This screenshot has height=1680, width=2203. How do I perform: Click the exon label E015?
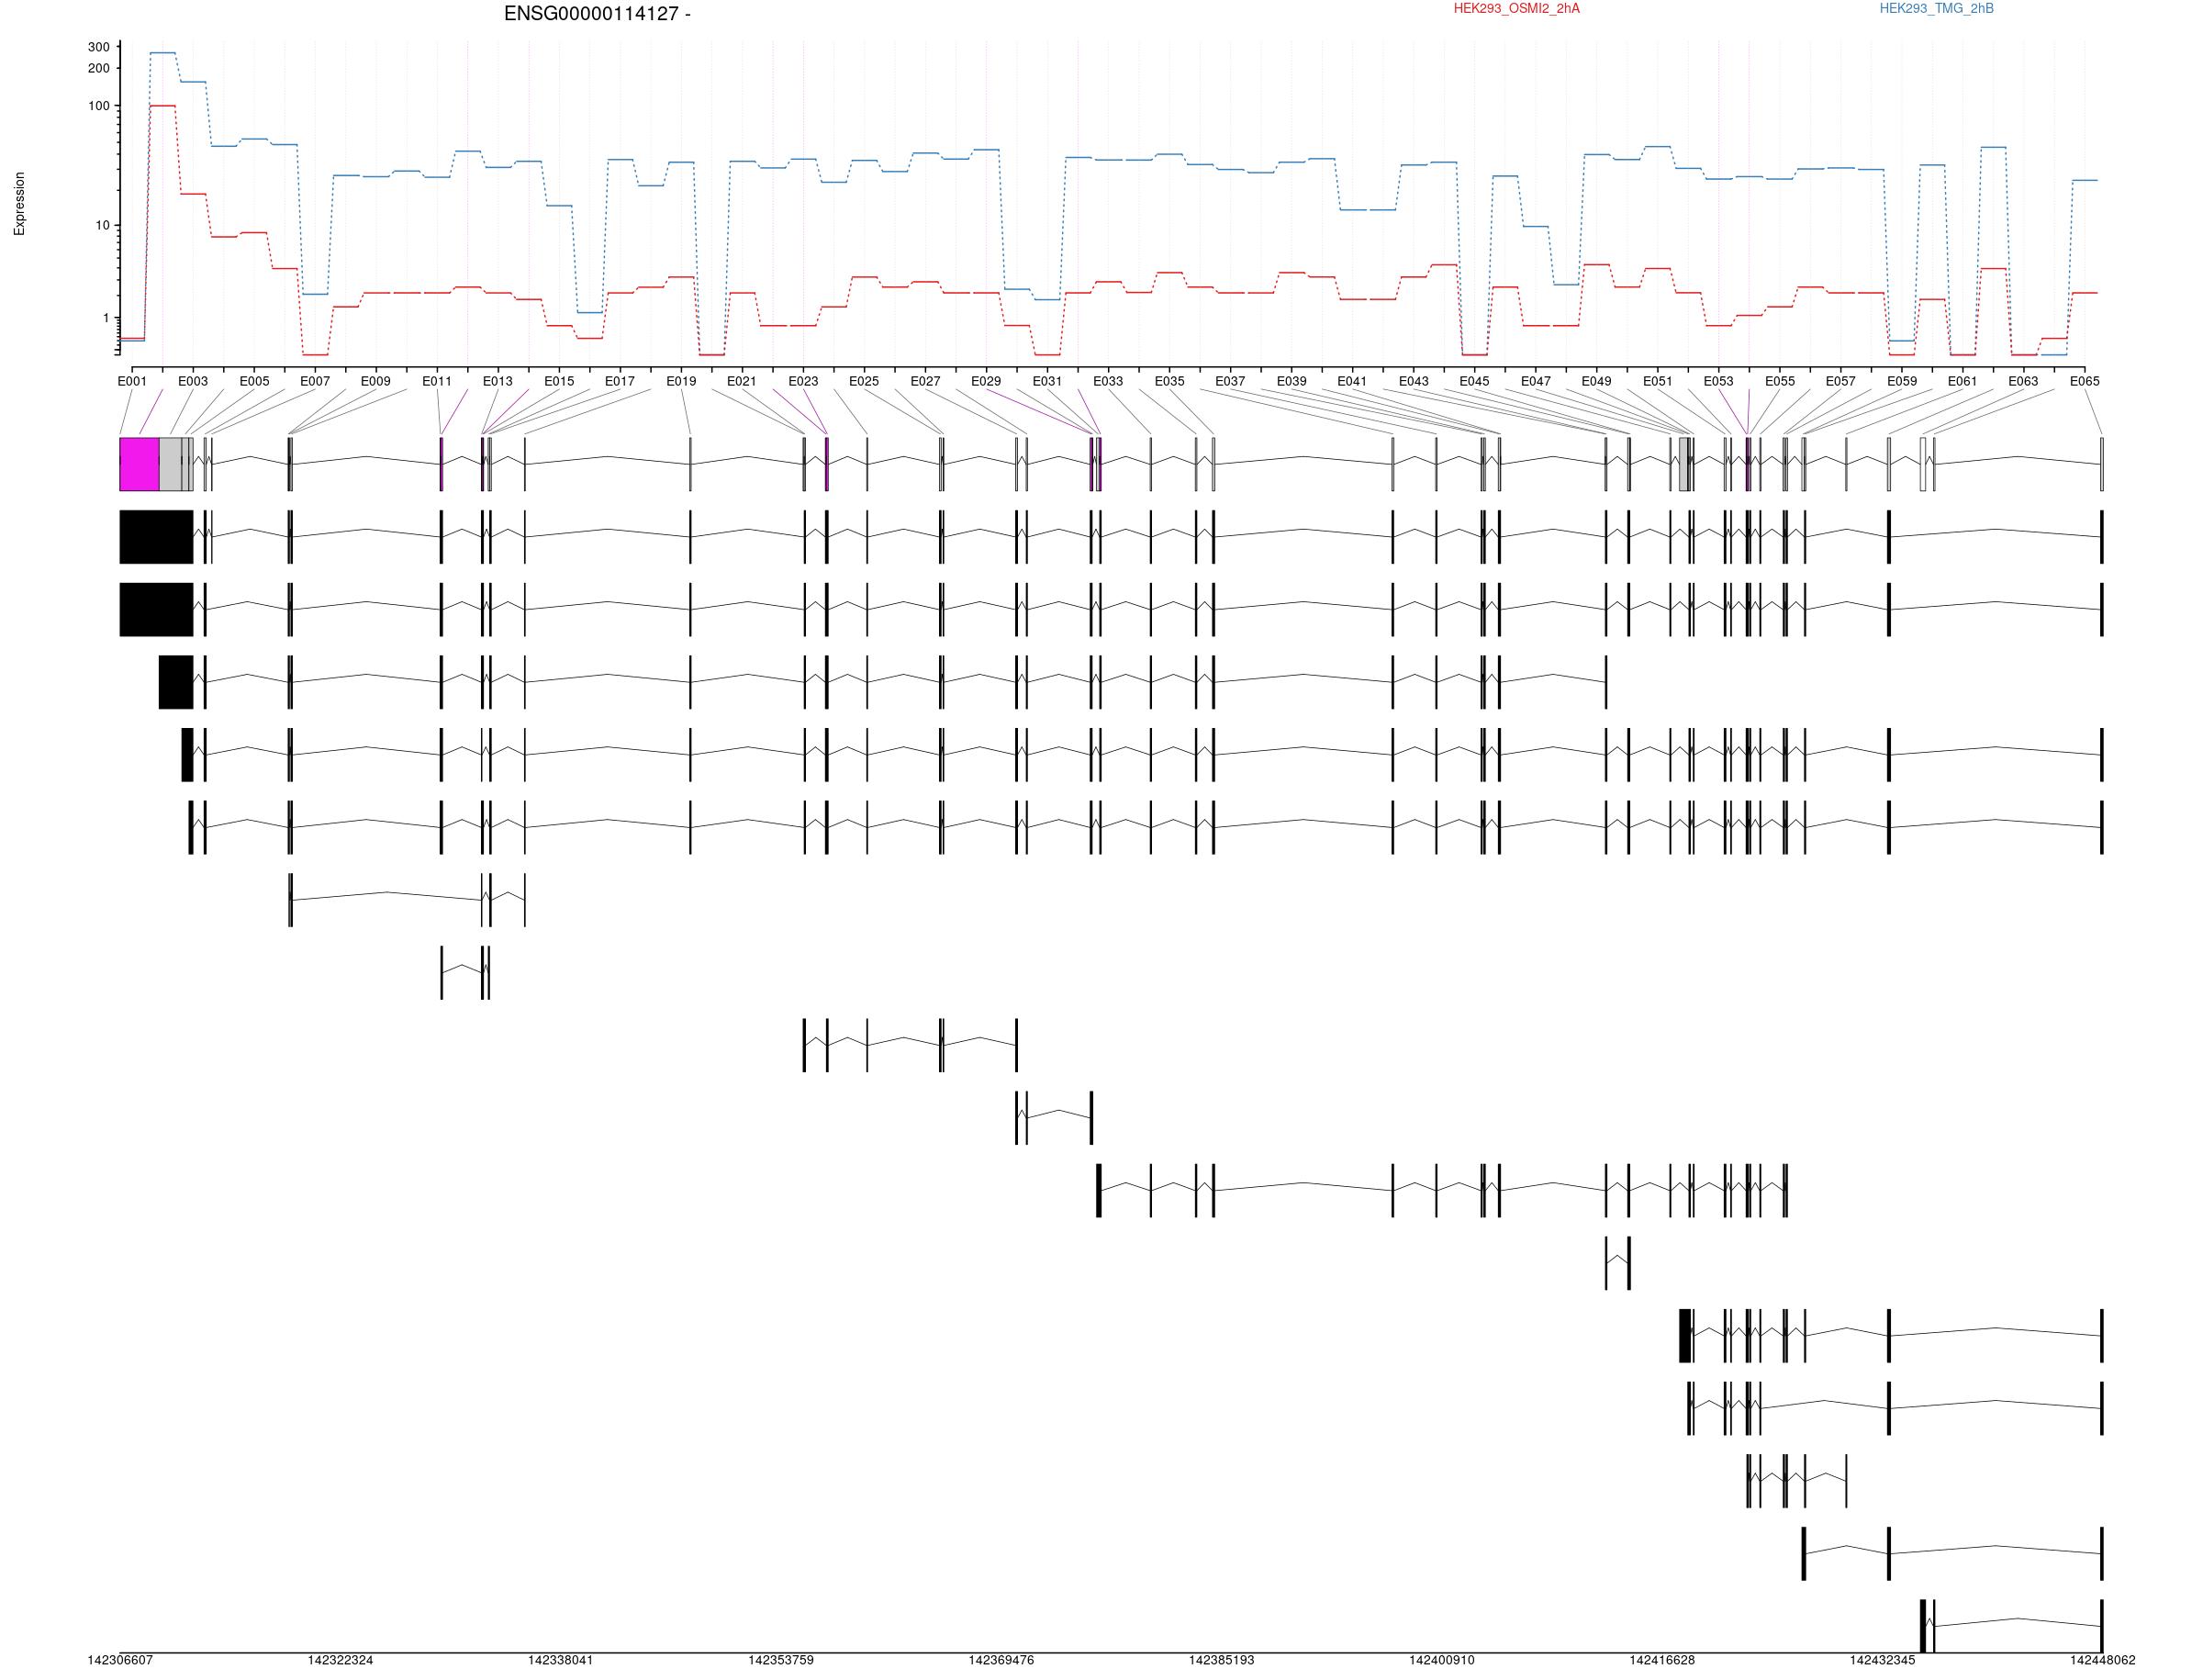[559, 381]
